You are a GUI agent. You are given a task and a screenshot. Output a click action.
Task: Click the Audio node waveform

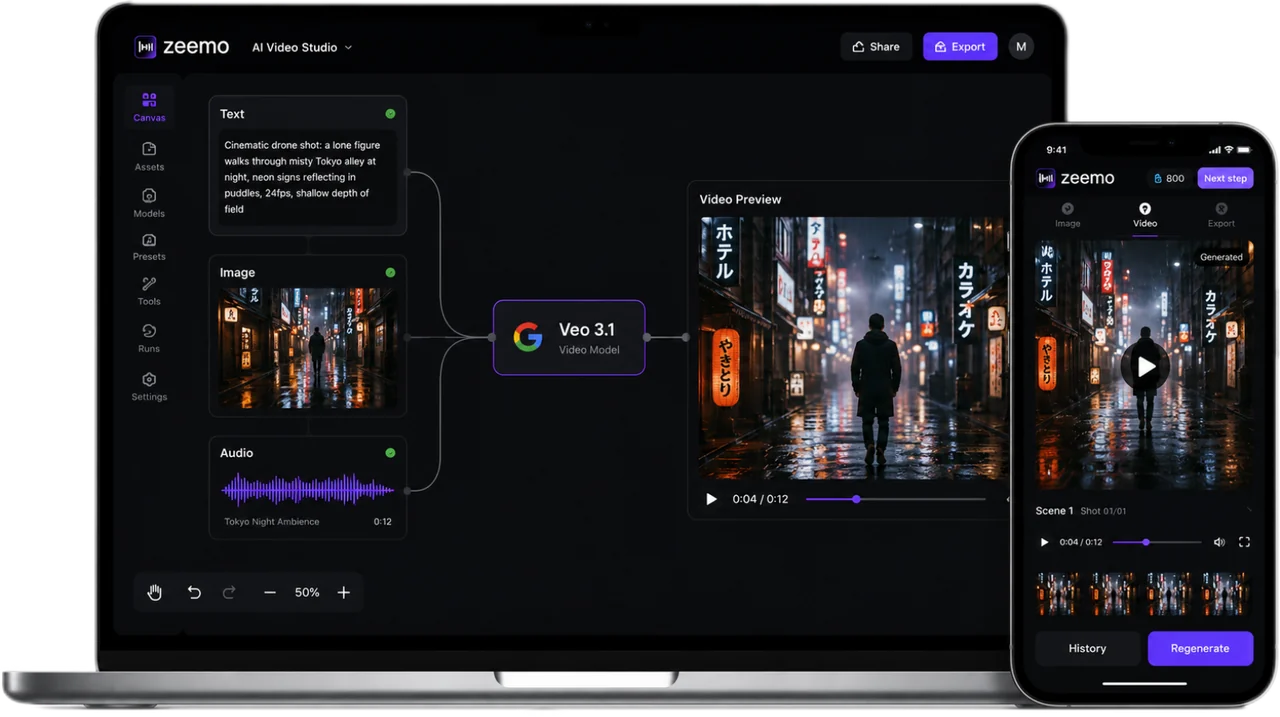coord(308,490)
